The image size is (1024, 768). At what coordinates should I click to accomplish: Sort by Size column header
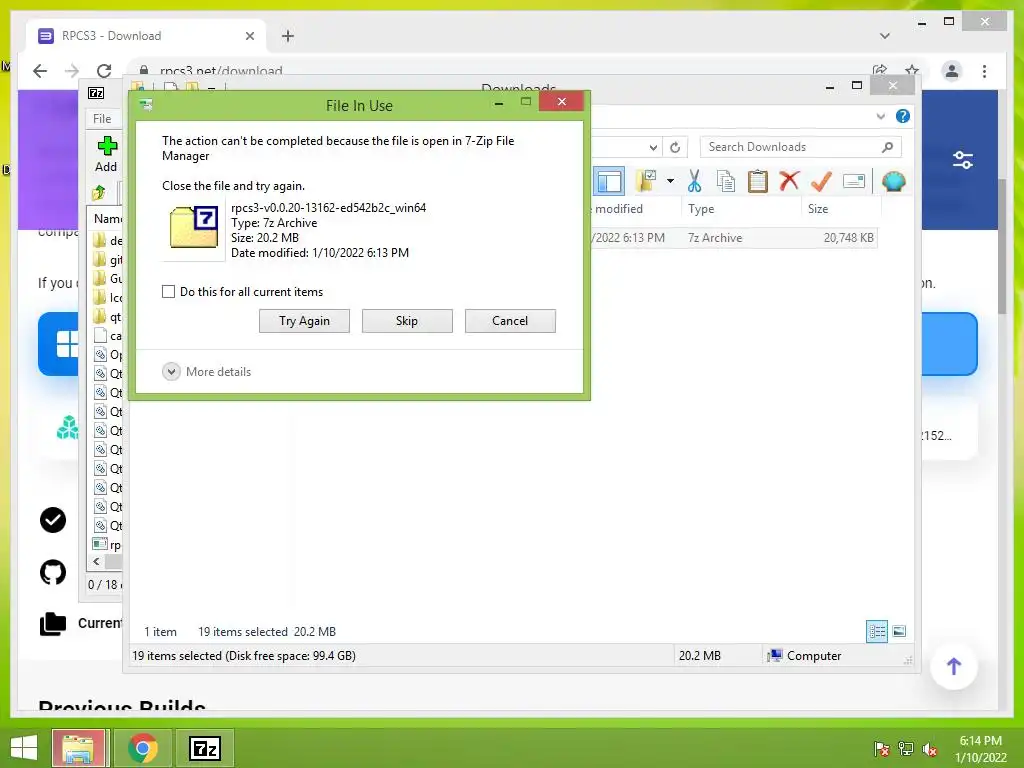(x=840, y=209)
